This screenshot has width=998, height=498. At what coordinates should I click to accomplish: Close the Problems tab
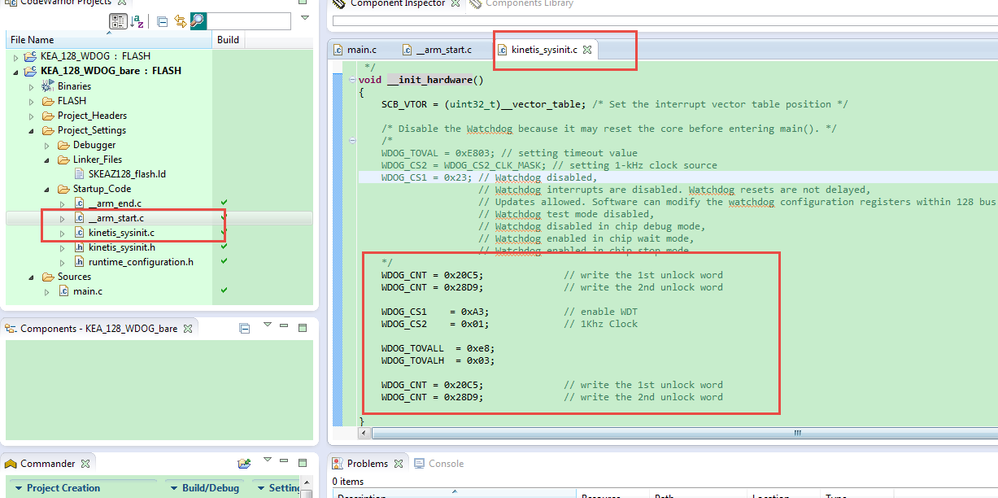click(x=398, y=464)
